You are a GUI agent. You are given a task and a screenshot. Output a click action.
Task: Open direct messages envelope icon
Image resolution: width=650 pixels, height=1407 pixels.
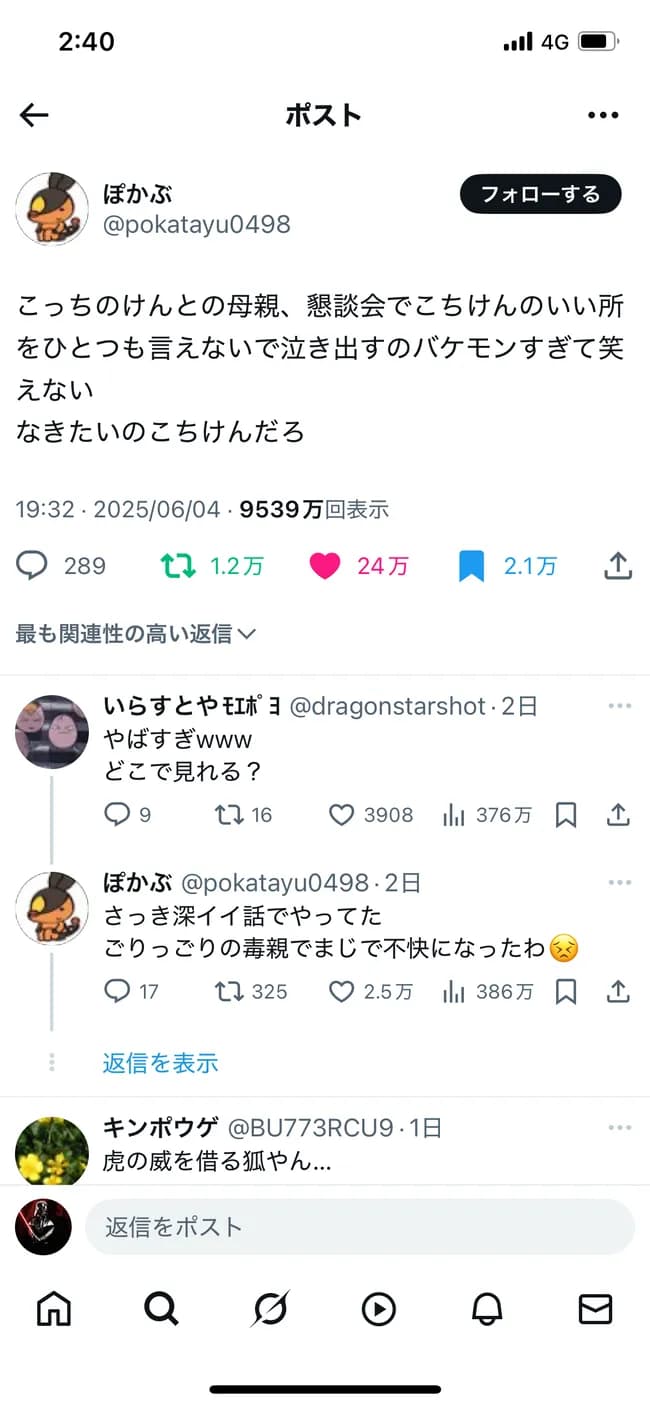coord(596,1308)
